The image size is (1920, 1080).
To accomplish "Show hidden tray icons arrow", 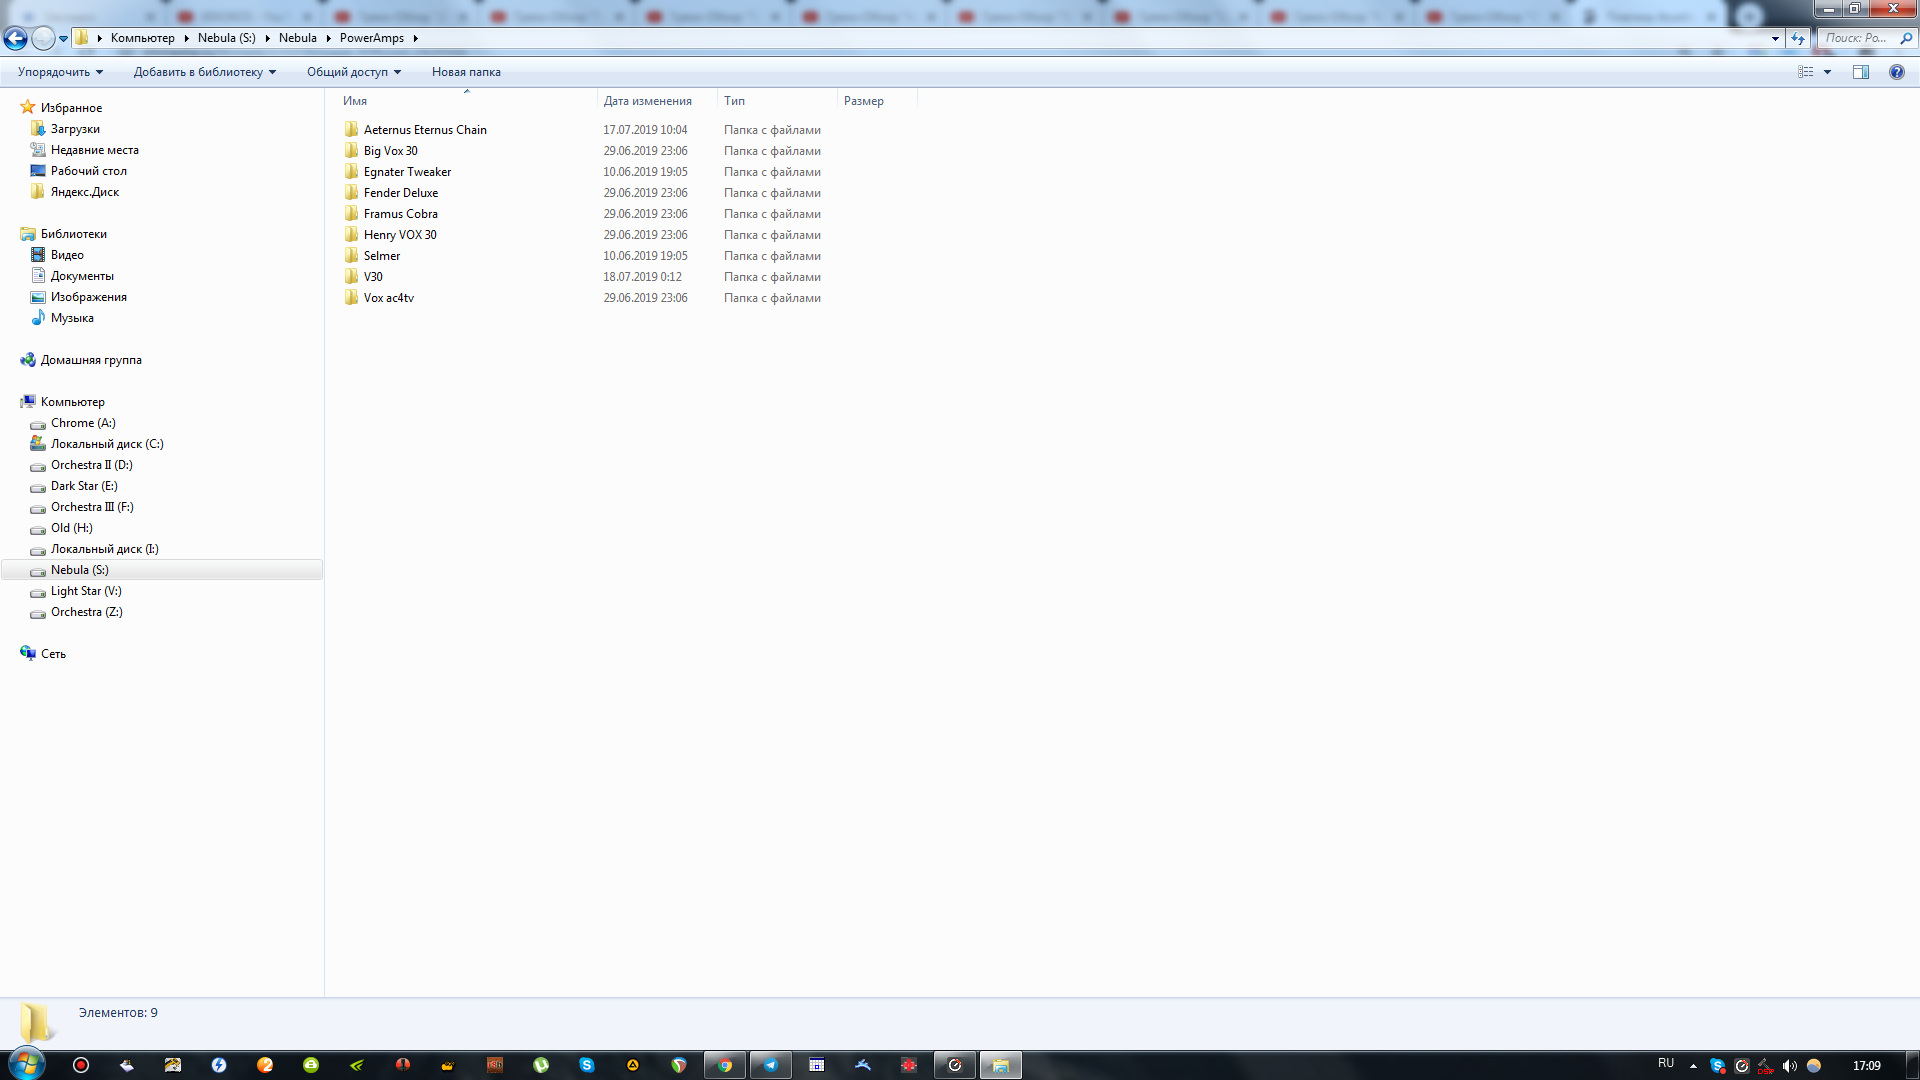I will pos(1693,1066).
